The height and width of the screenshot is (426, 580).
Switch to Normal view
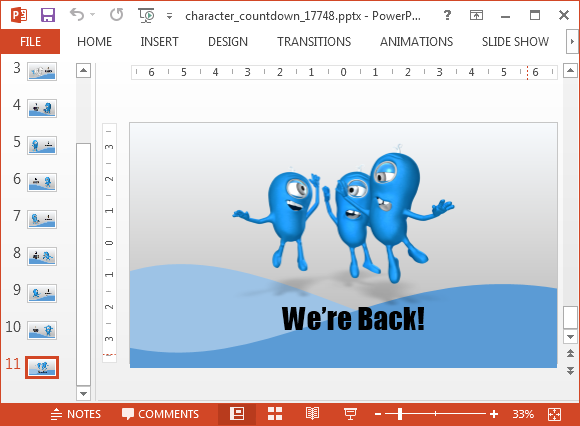pyautogui.click(x=237, y=414)
